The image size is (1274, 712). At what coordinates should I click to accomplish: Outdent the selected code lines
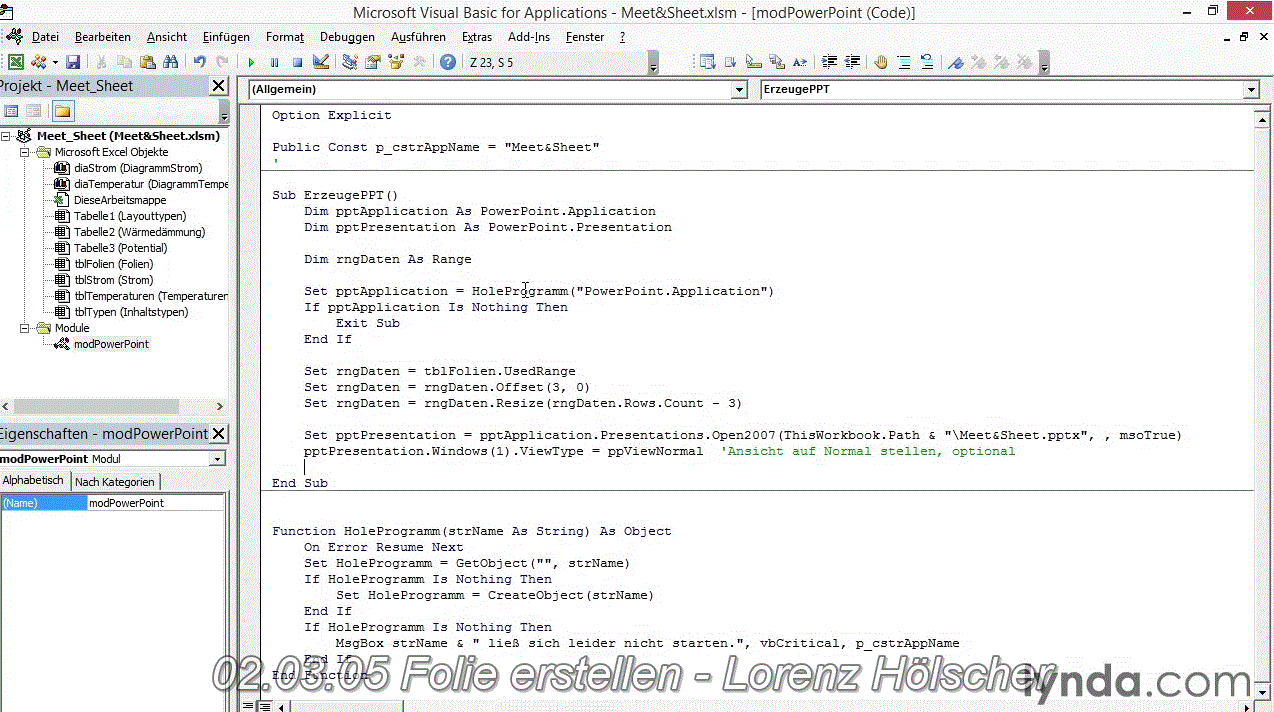[853, 62]
